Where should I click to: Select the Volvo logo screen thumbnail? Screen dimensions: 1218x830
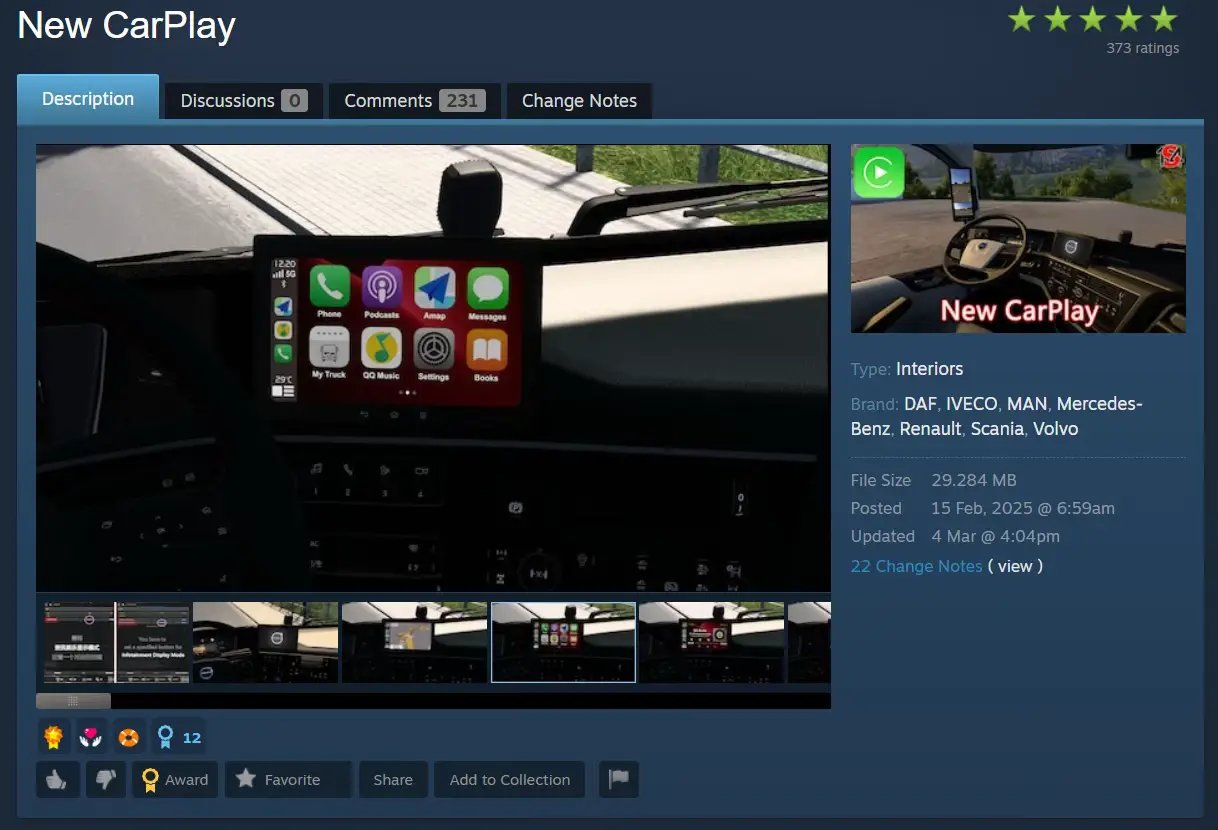click(265, 642)
